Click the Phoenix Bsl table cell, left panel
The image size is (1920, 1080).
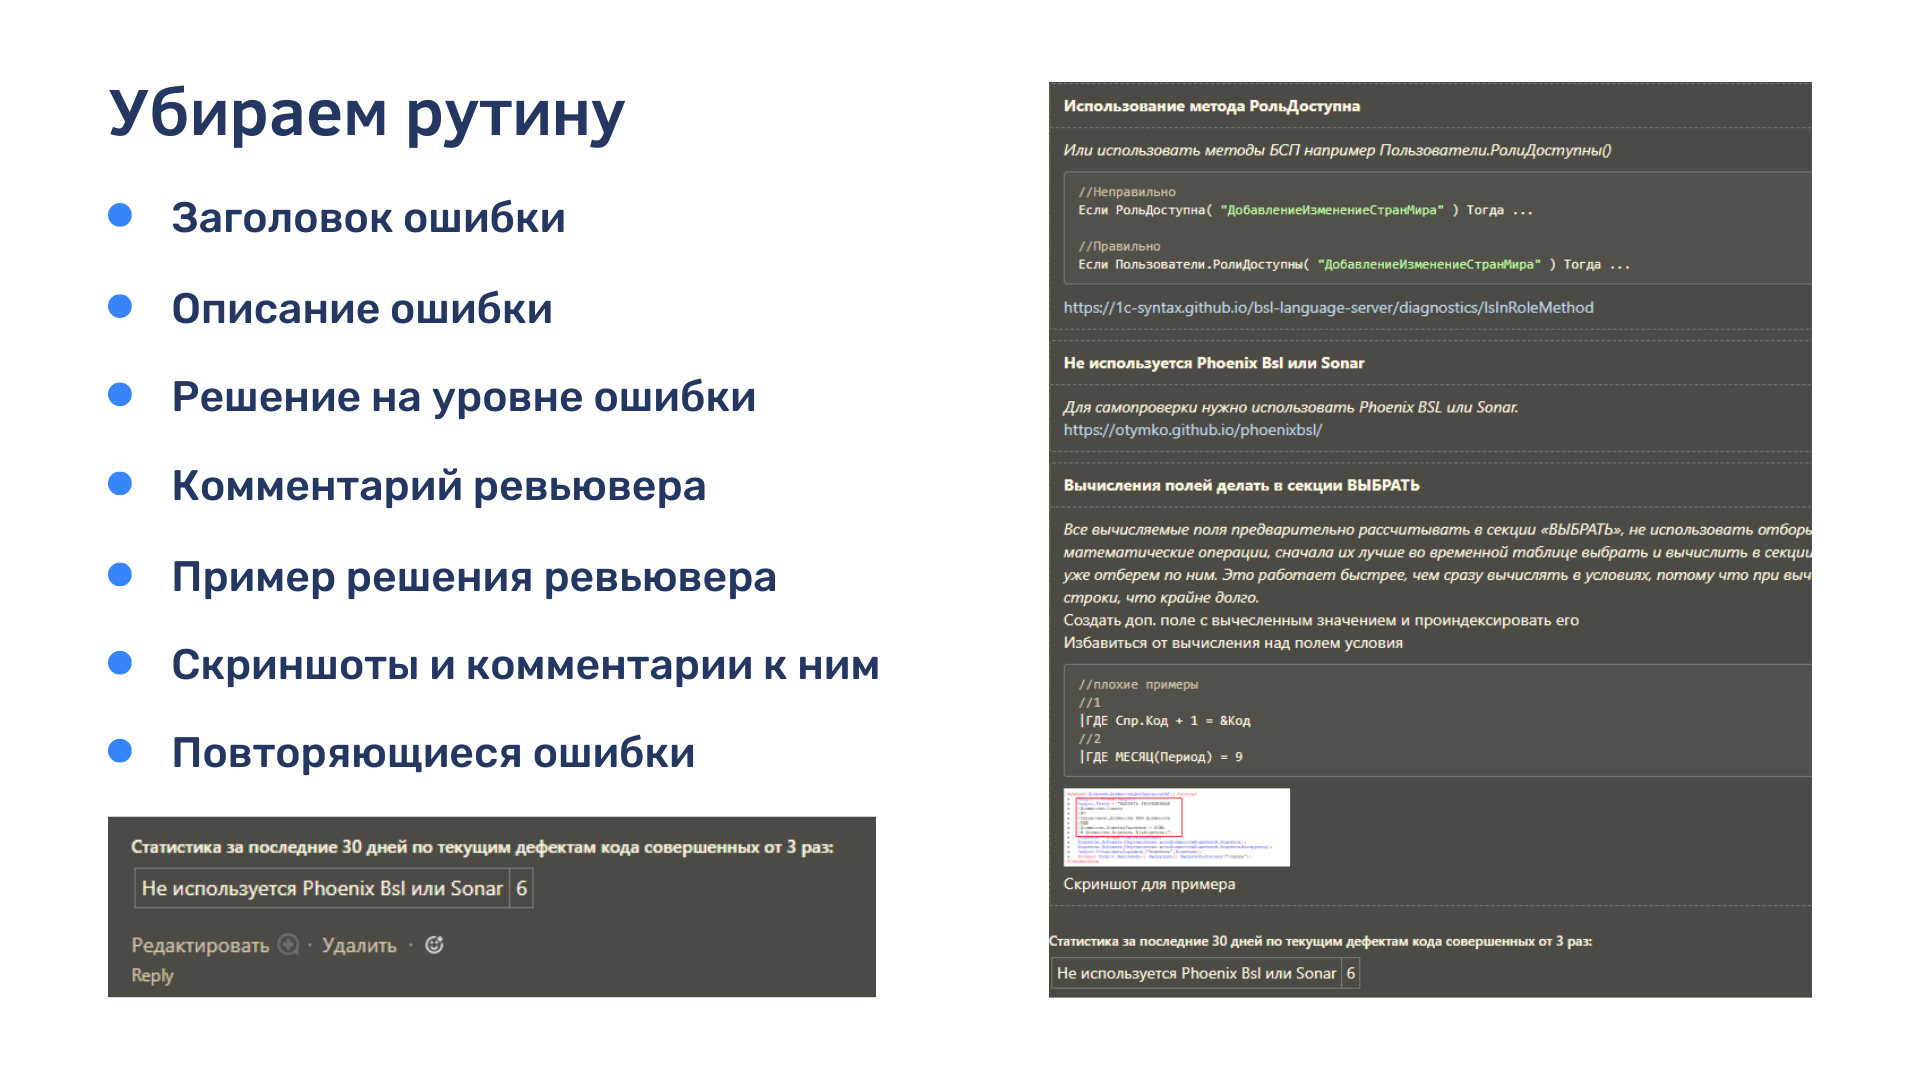322,888
